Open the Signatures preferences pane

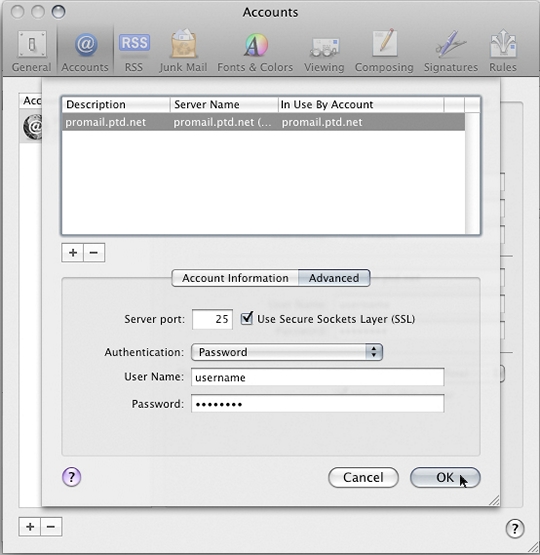[451, 51]
